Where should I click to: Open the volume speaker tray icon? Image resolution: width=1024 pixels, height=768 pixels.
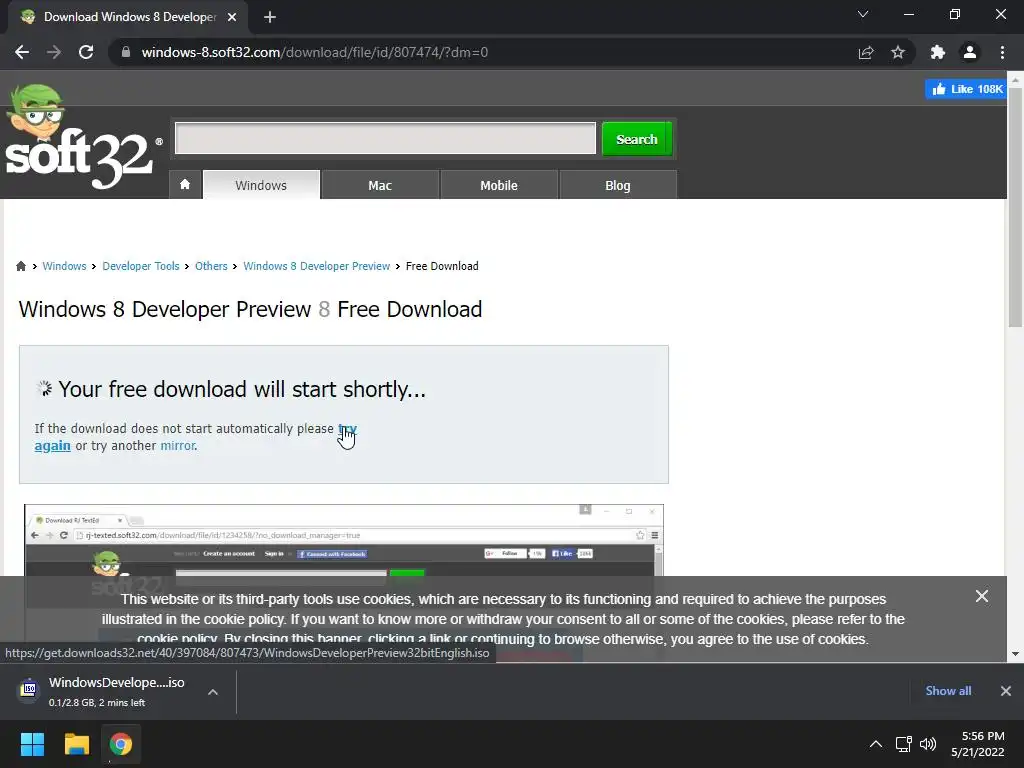[x=928, y=744]
